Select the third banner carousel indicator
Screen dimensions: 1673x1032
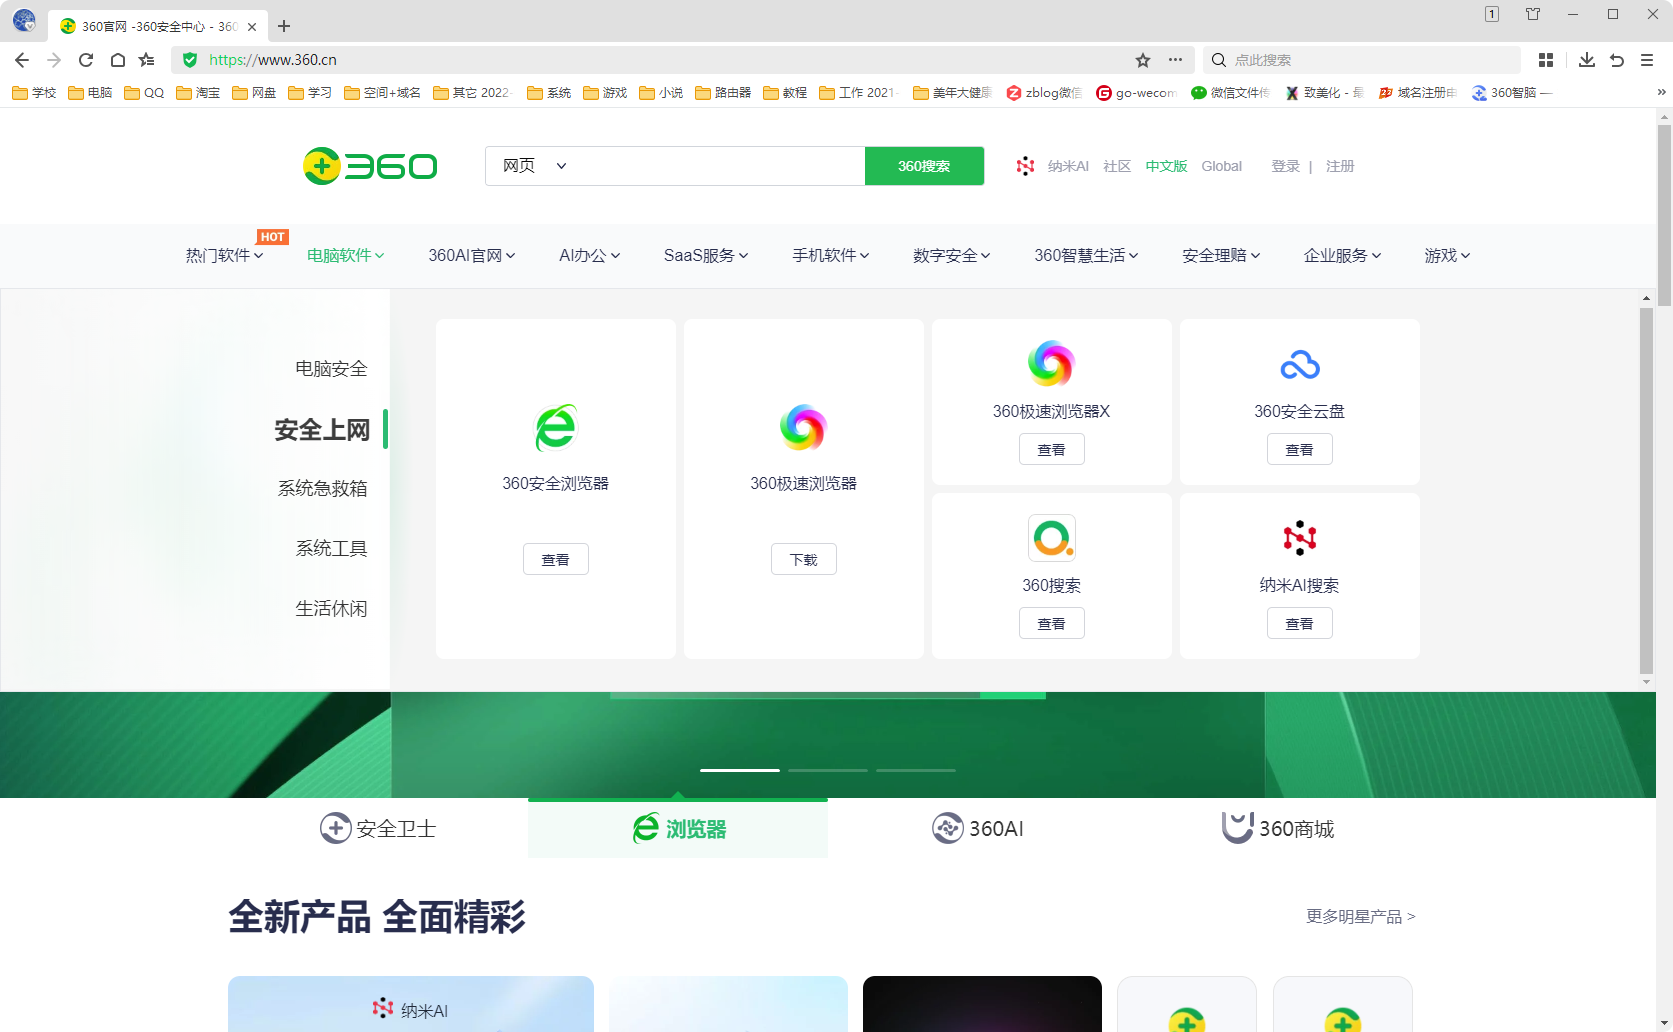pos(916,770)
